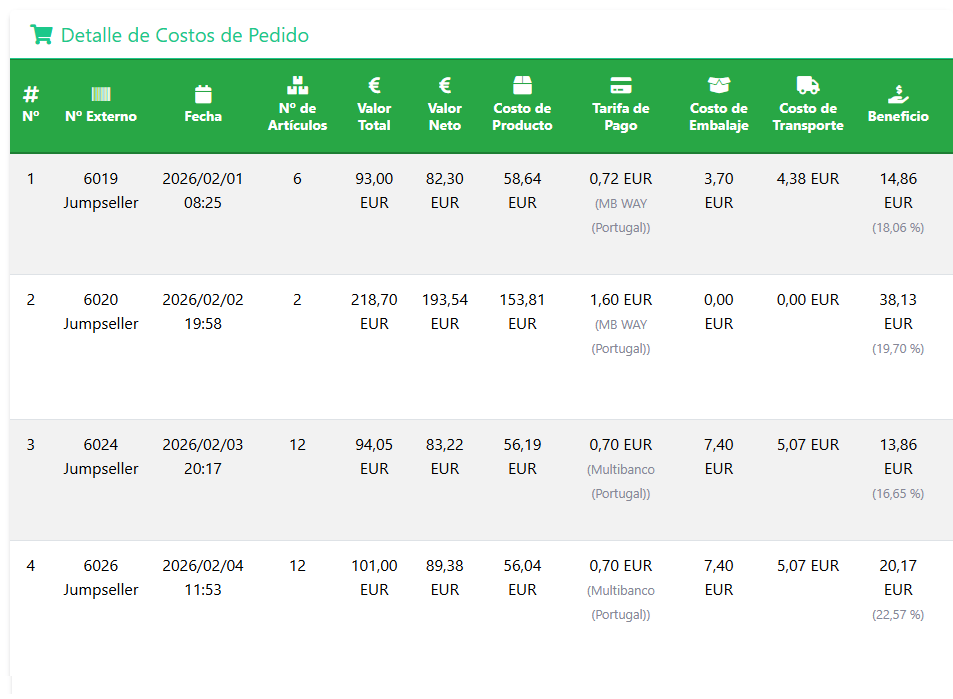
Task: Click the box icon above Costo de Producto
Action: point(522,85)
